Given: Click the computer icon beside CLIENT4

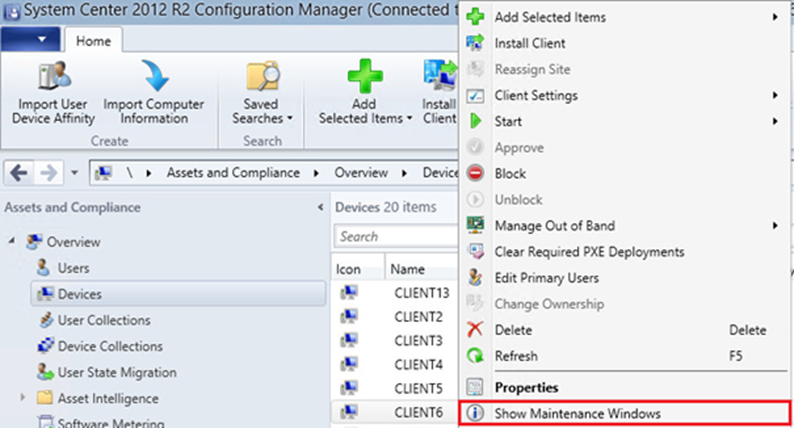Looking at the screenshot, I should pos(349,364).
